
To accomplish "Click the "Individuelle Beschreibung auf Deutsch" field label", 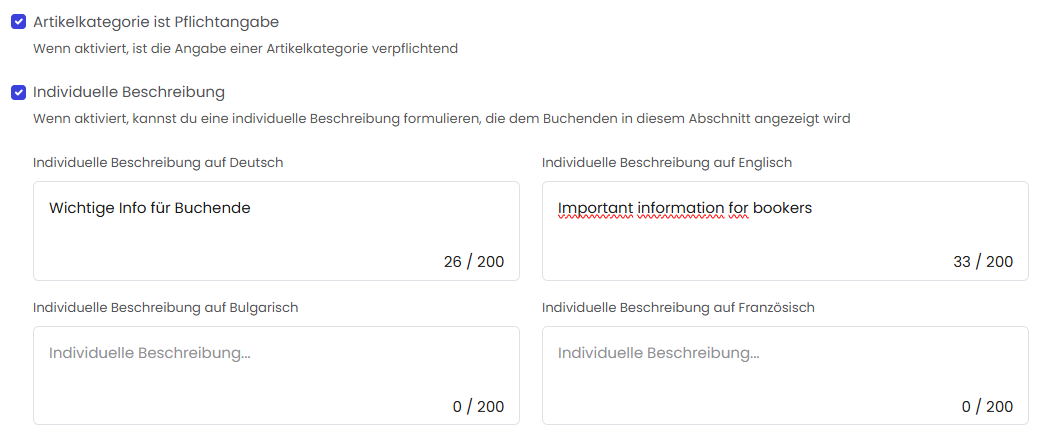I will click(x=158, y=162).
